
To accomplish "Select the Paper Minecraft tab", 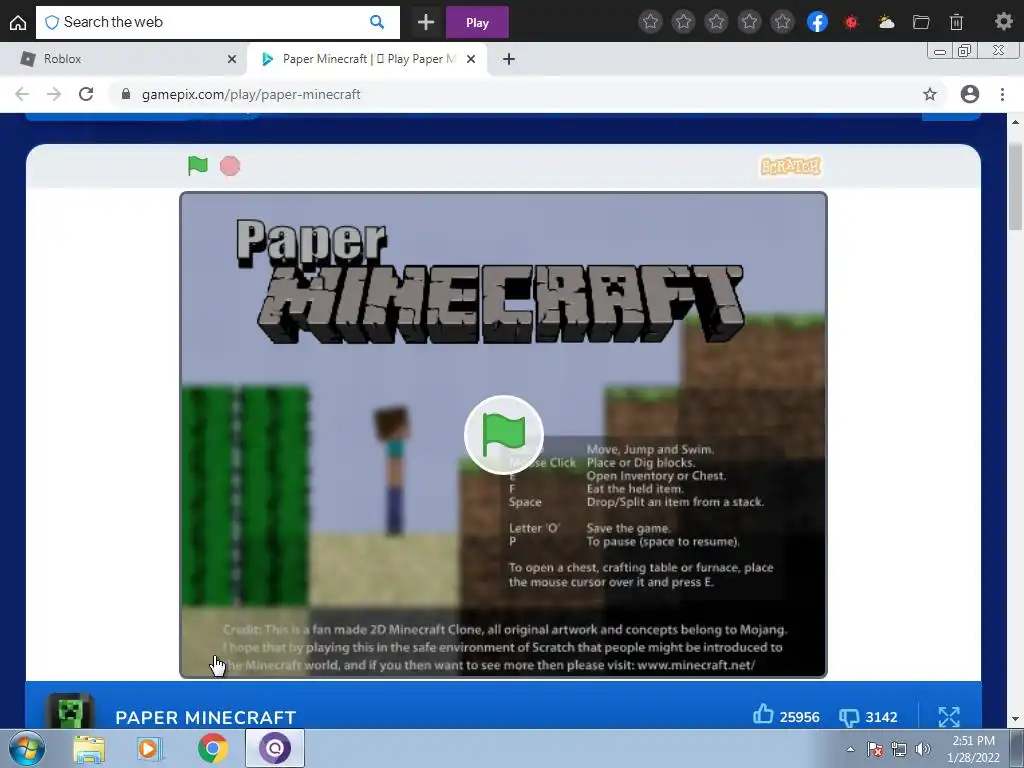I will point(368,59).
